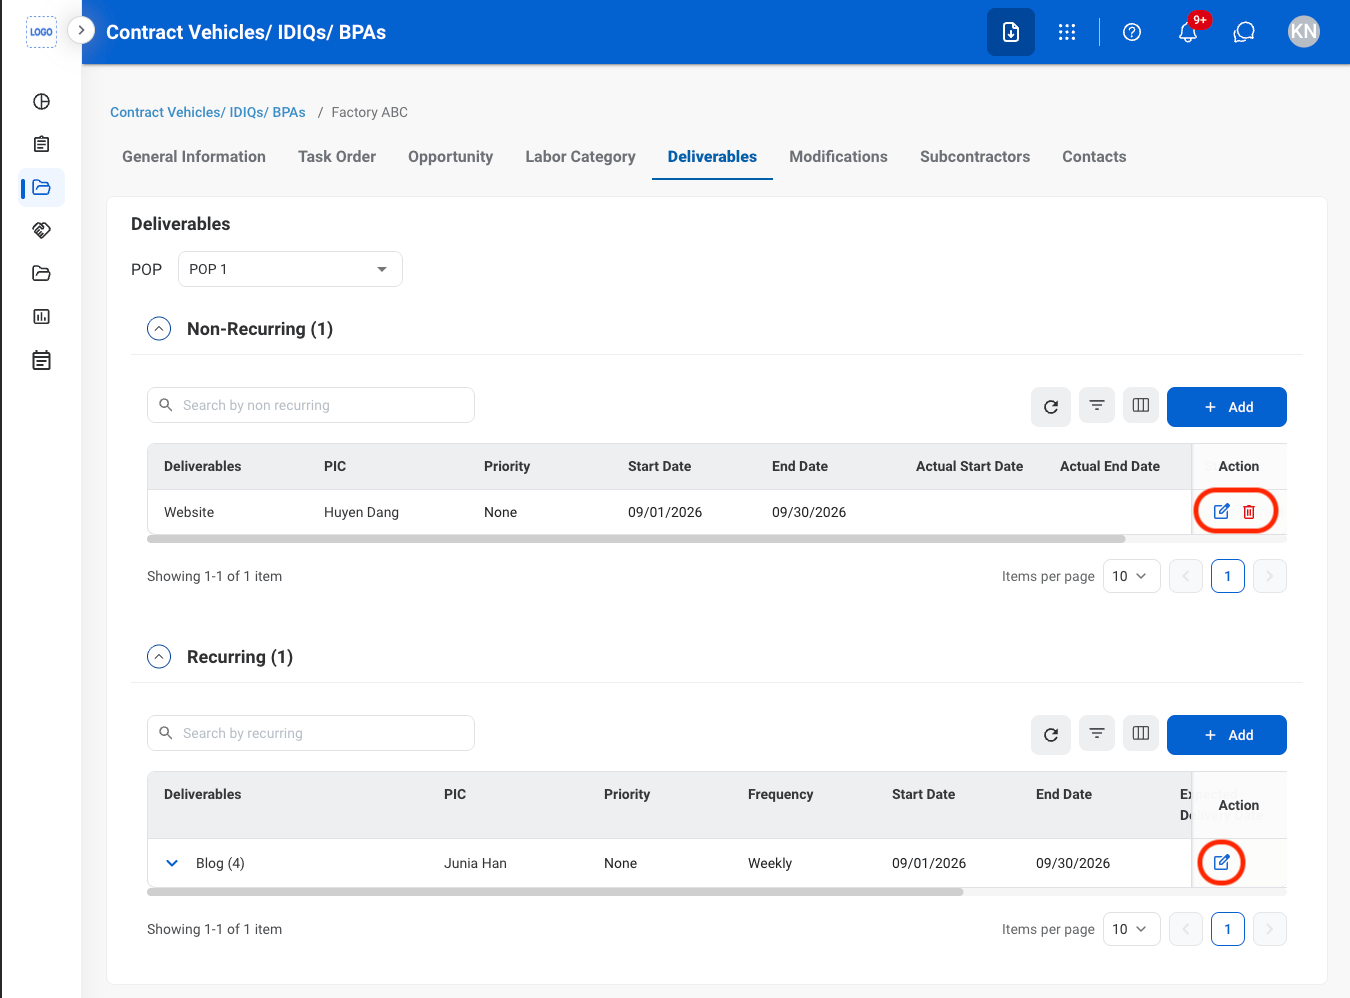Open the lower folder sidebar icon
The width and height of the screenshot is (1350, 998).
coord(41,273)
